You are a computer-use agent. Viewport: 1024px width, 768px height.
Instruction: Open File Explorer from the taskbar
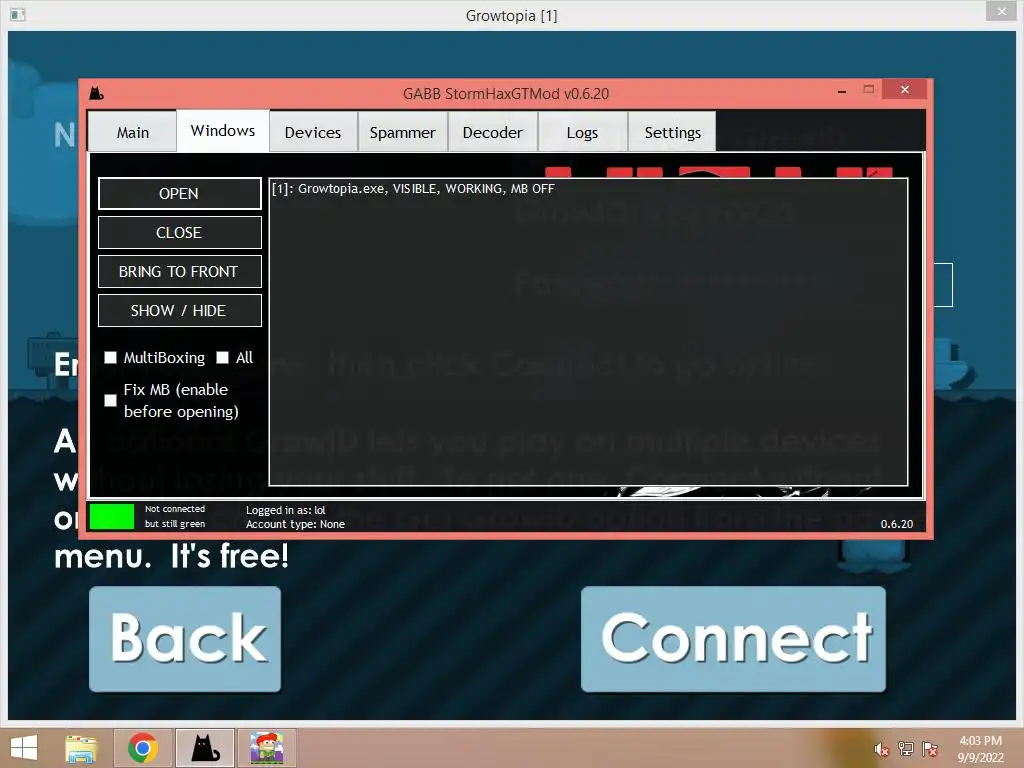(x=81, y=748)
